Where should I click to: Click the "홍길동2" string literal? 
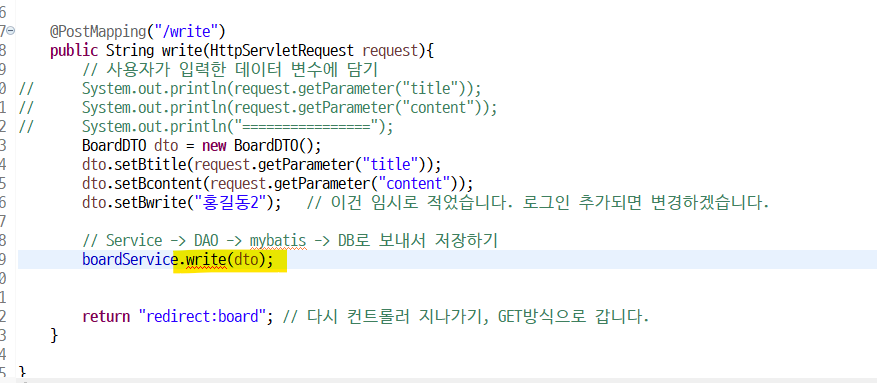229,202
